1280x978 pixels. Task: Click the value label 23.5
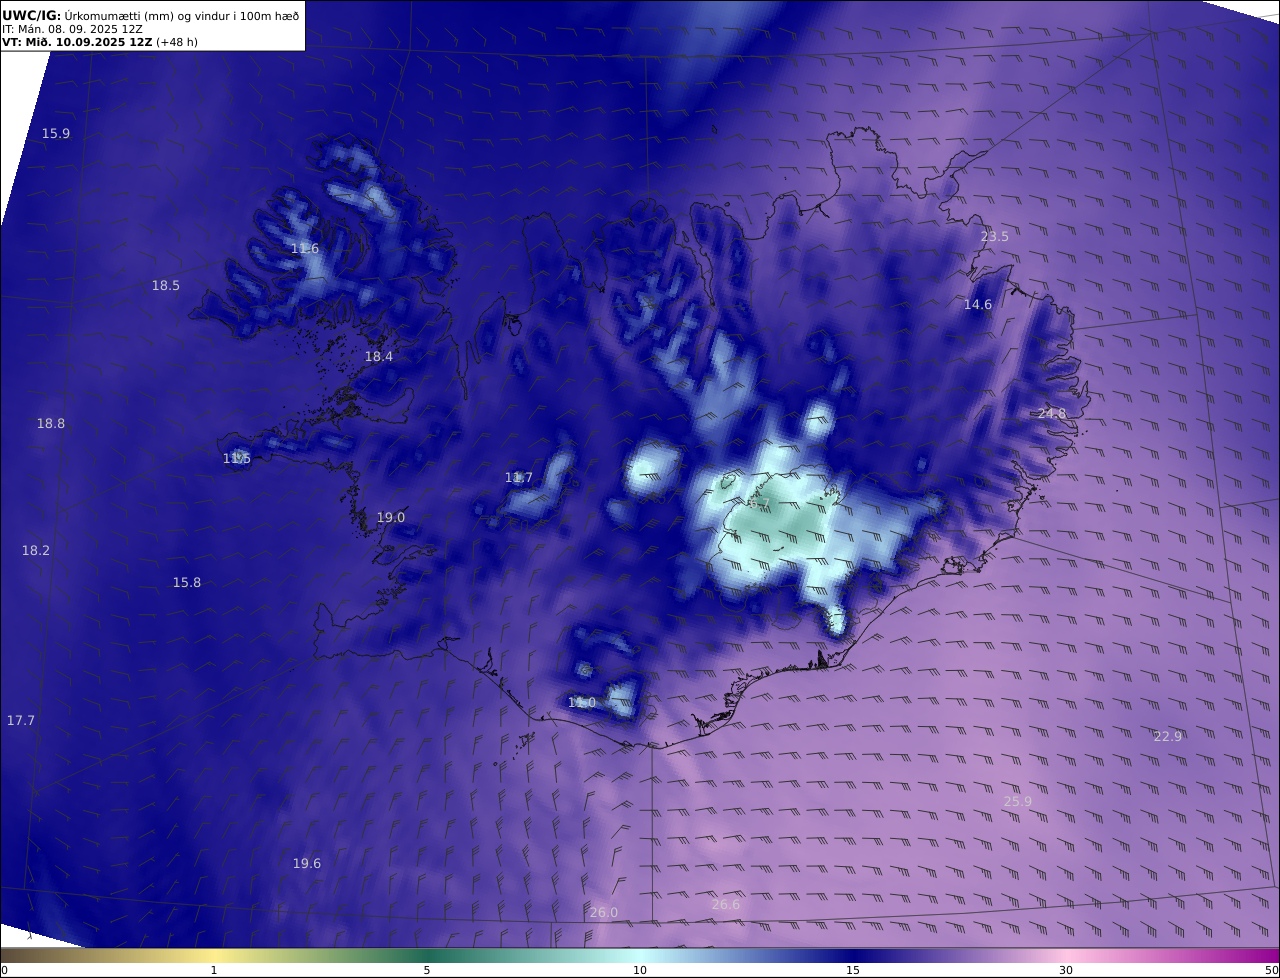pos(995,236)
